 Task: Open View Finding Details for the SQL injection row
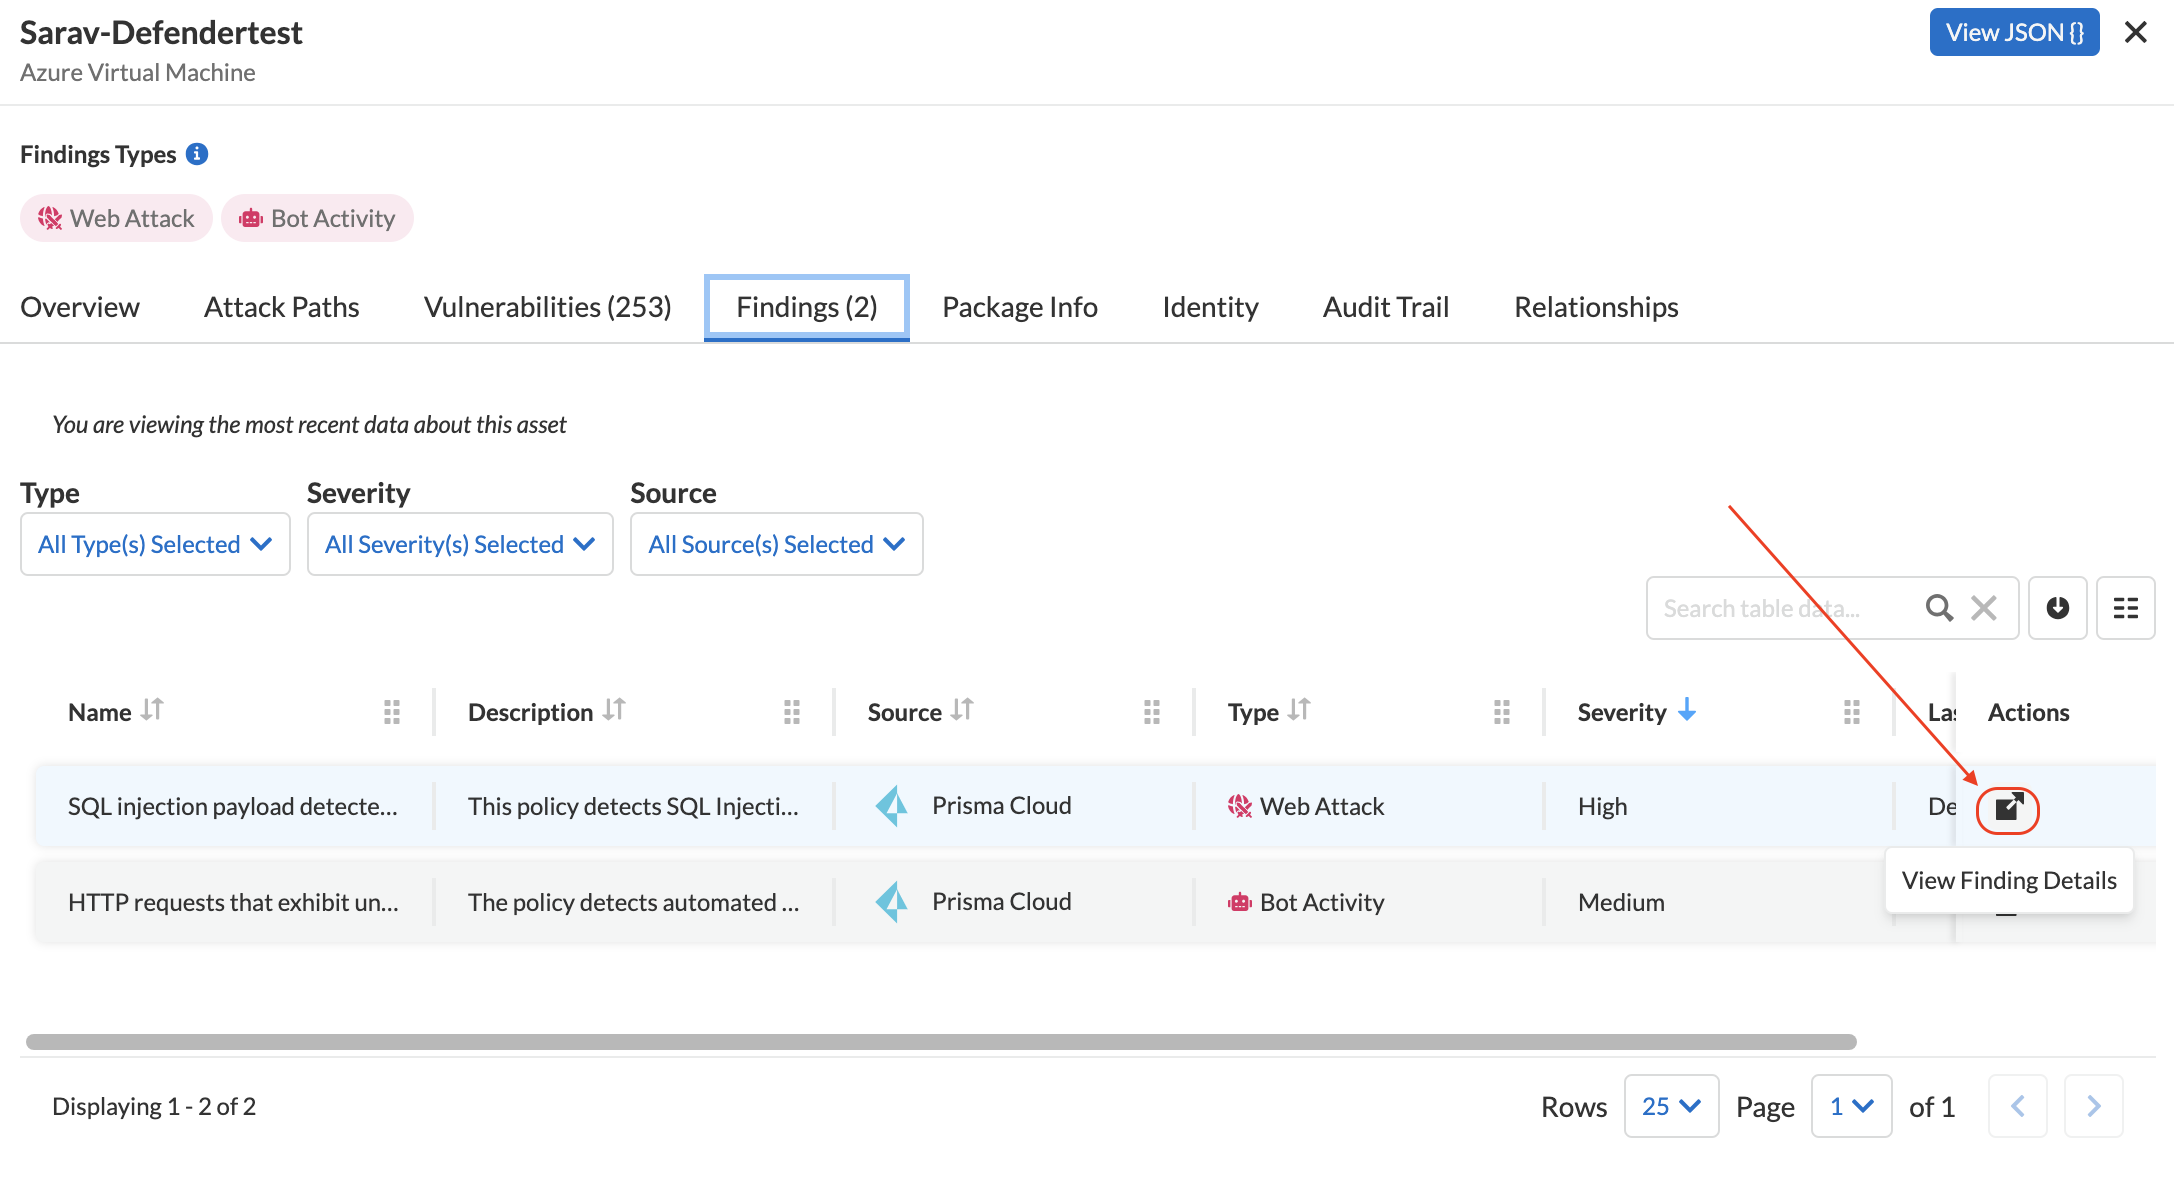click(2008, 808)
